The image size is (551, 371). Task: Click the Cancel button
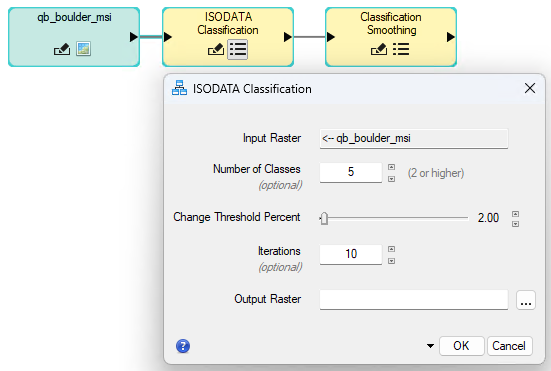(x=509, y=346)
